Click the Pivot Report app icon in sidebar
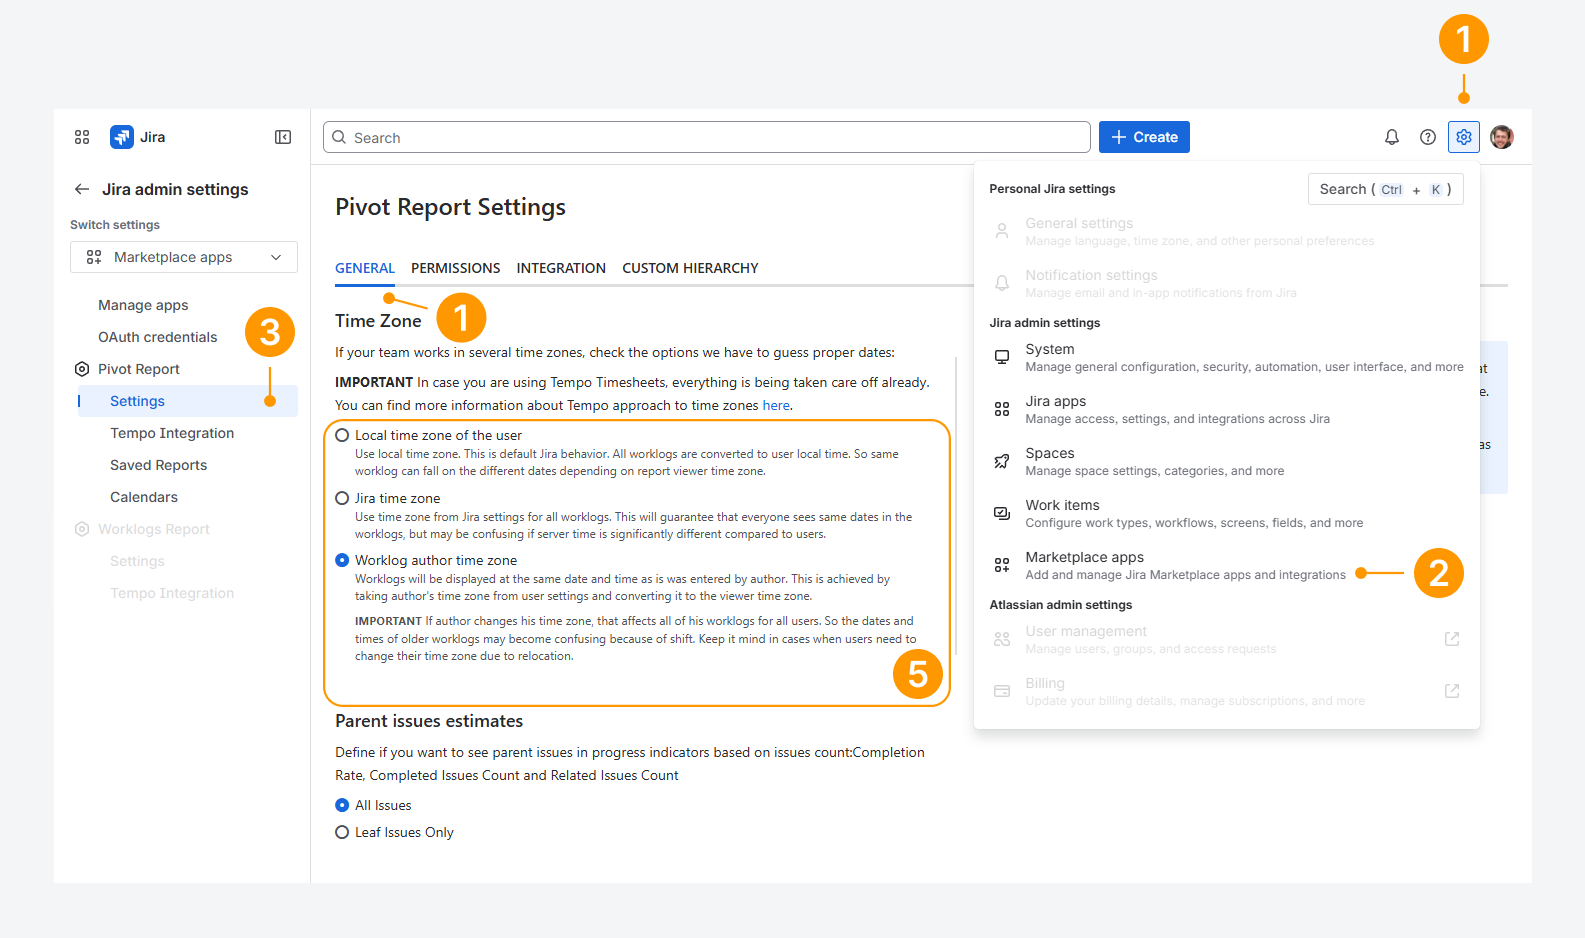 point(82,369)
